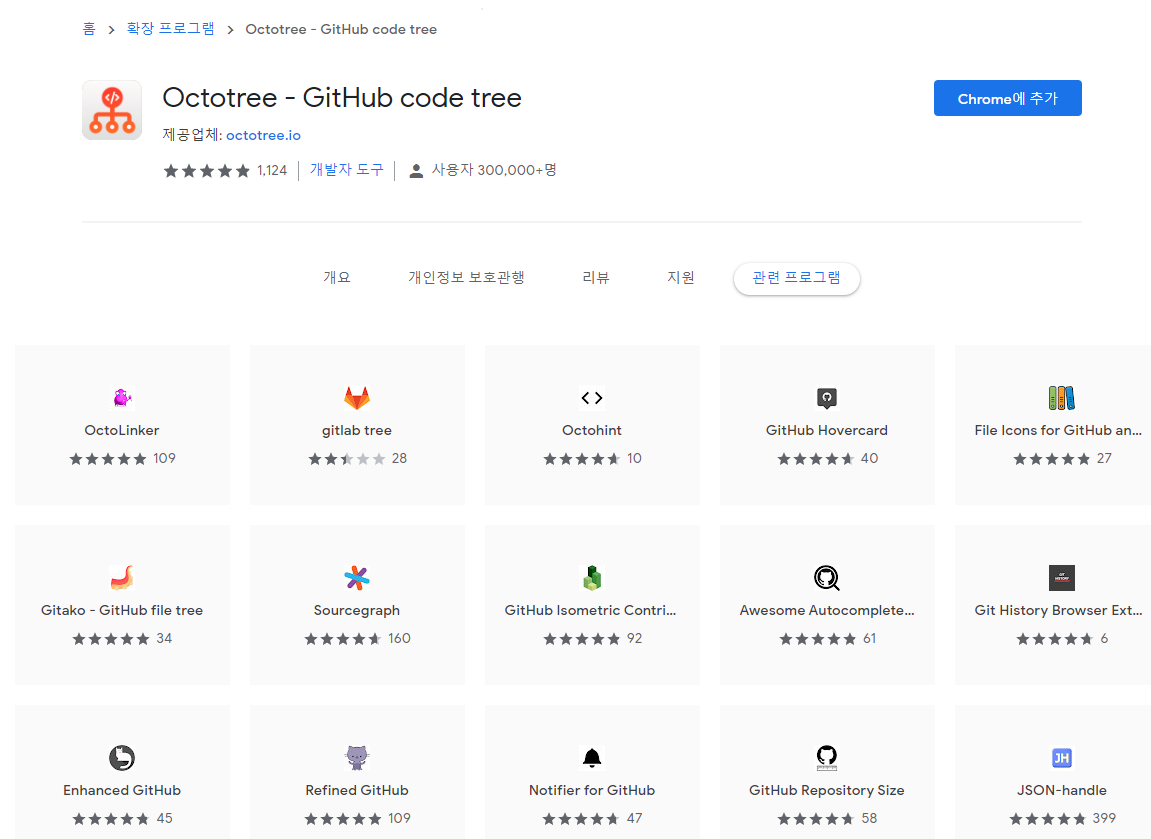Click the GitHub Repository Size title
Screen dimensions: 1151x839
[827, 791]
